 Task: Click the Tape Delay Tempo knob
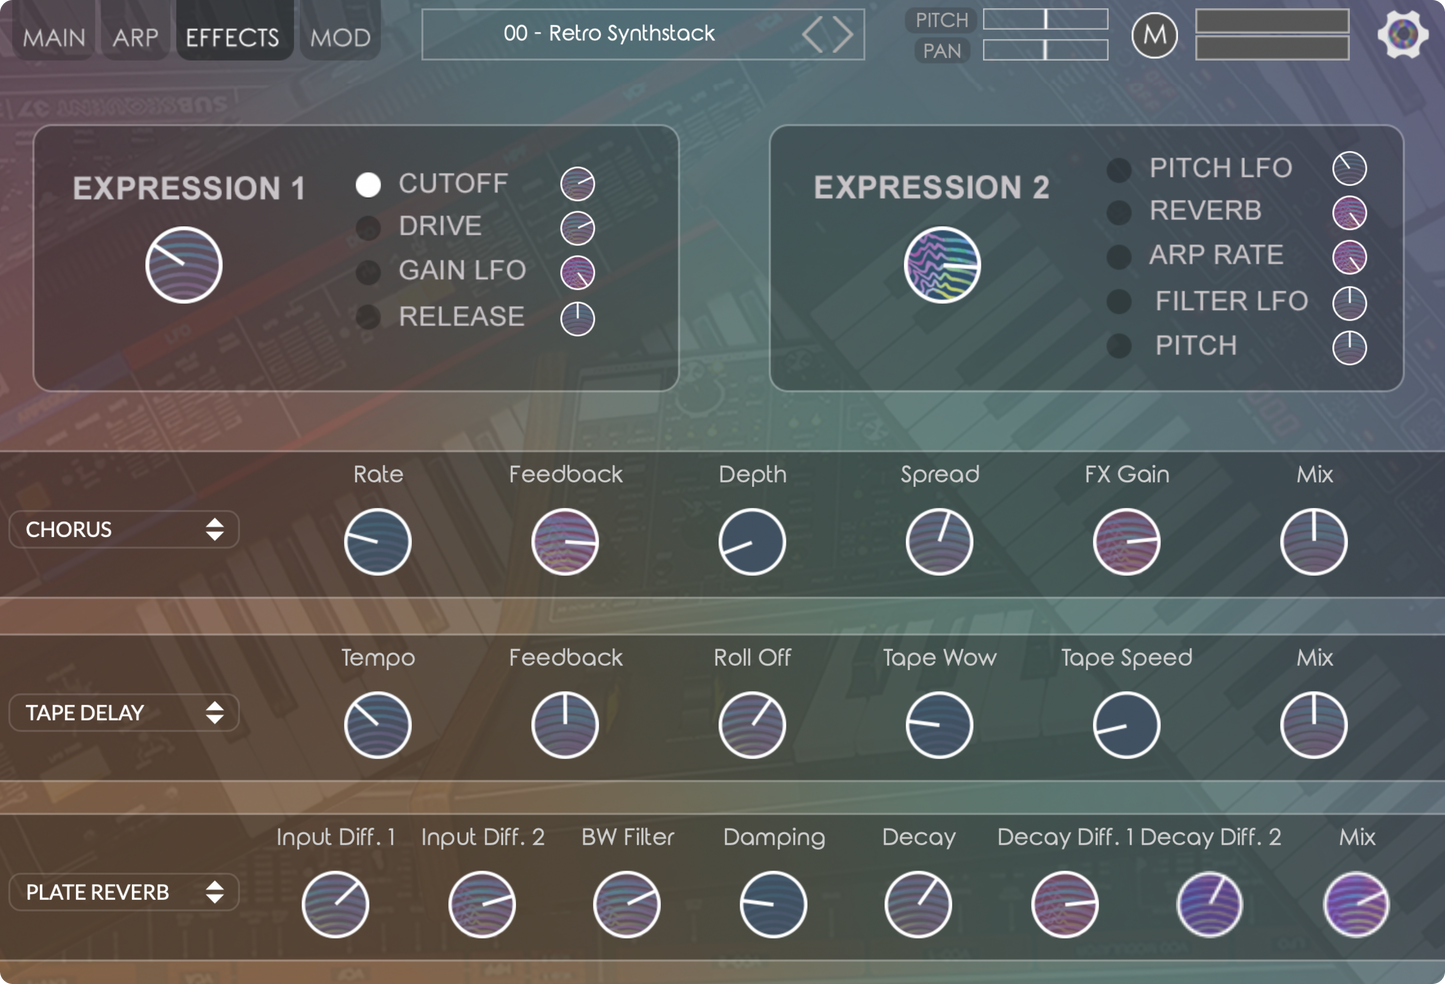pyautogui.click(x=378, y=725)
